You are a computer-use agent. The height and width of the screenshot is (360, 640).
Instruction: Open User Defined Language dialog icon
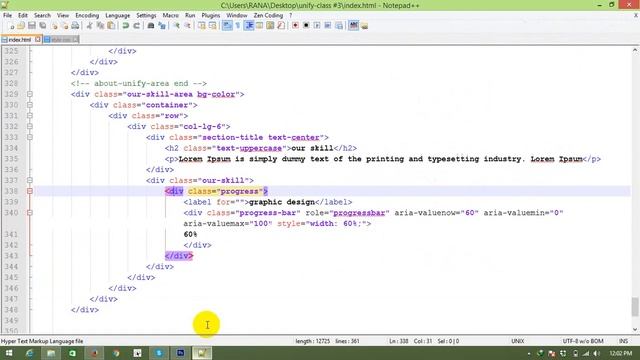[260, 26]
